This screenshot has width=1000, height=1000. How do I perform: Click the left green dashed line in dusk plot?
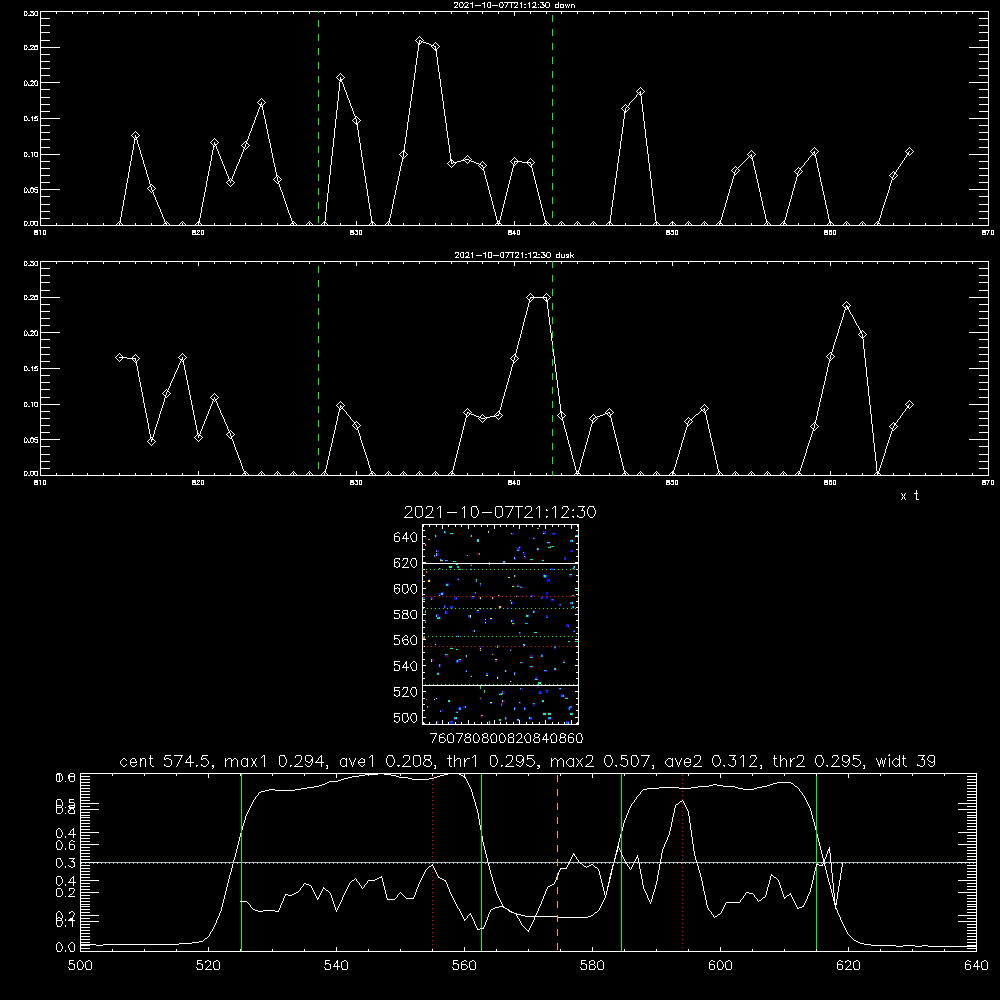pos(318,369)
